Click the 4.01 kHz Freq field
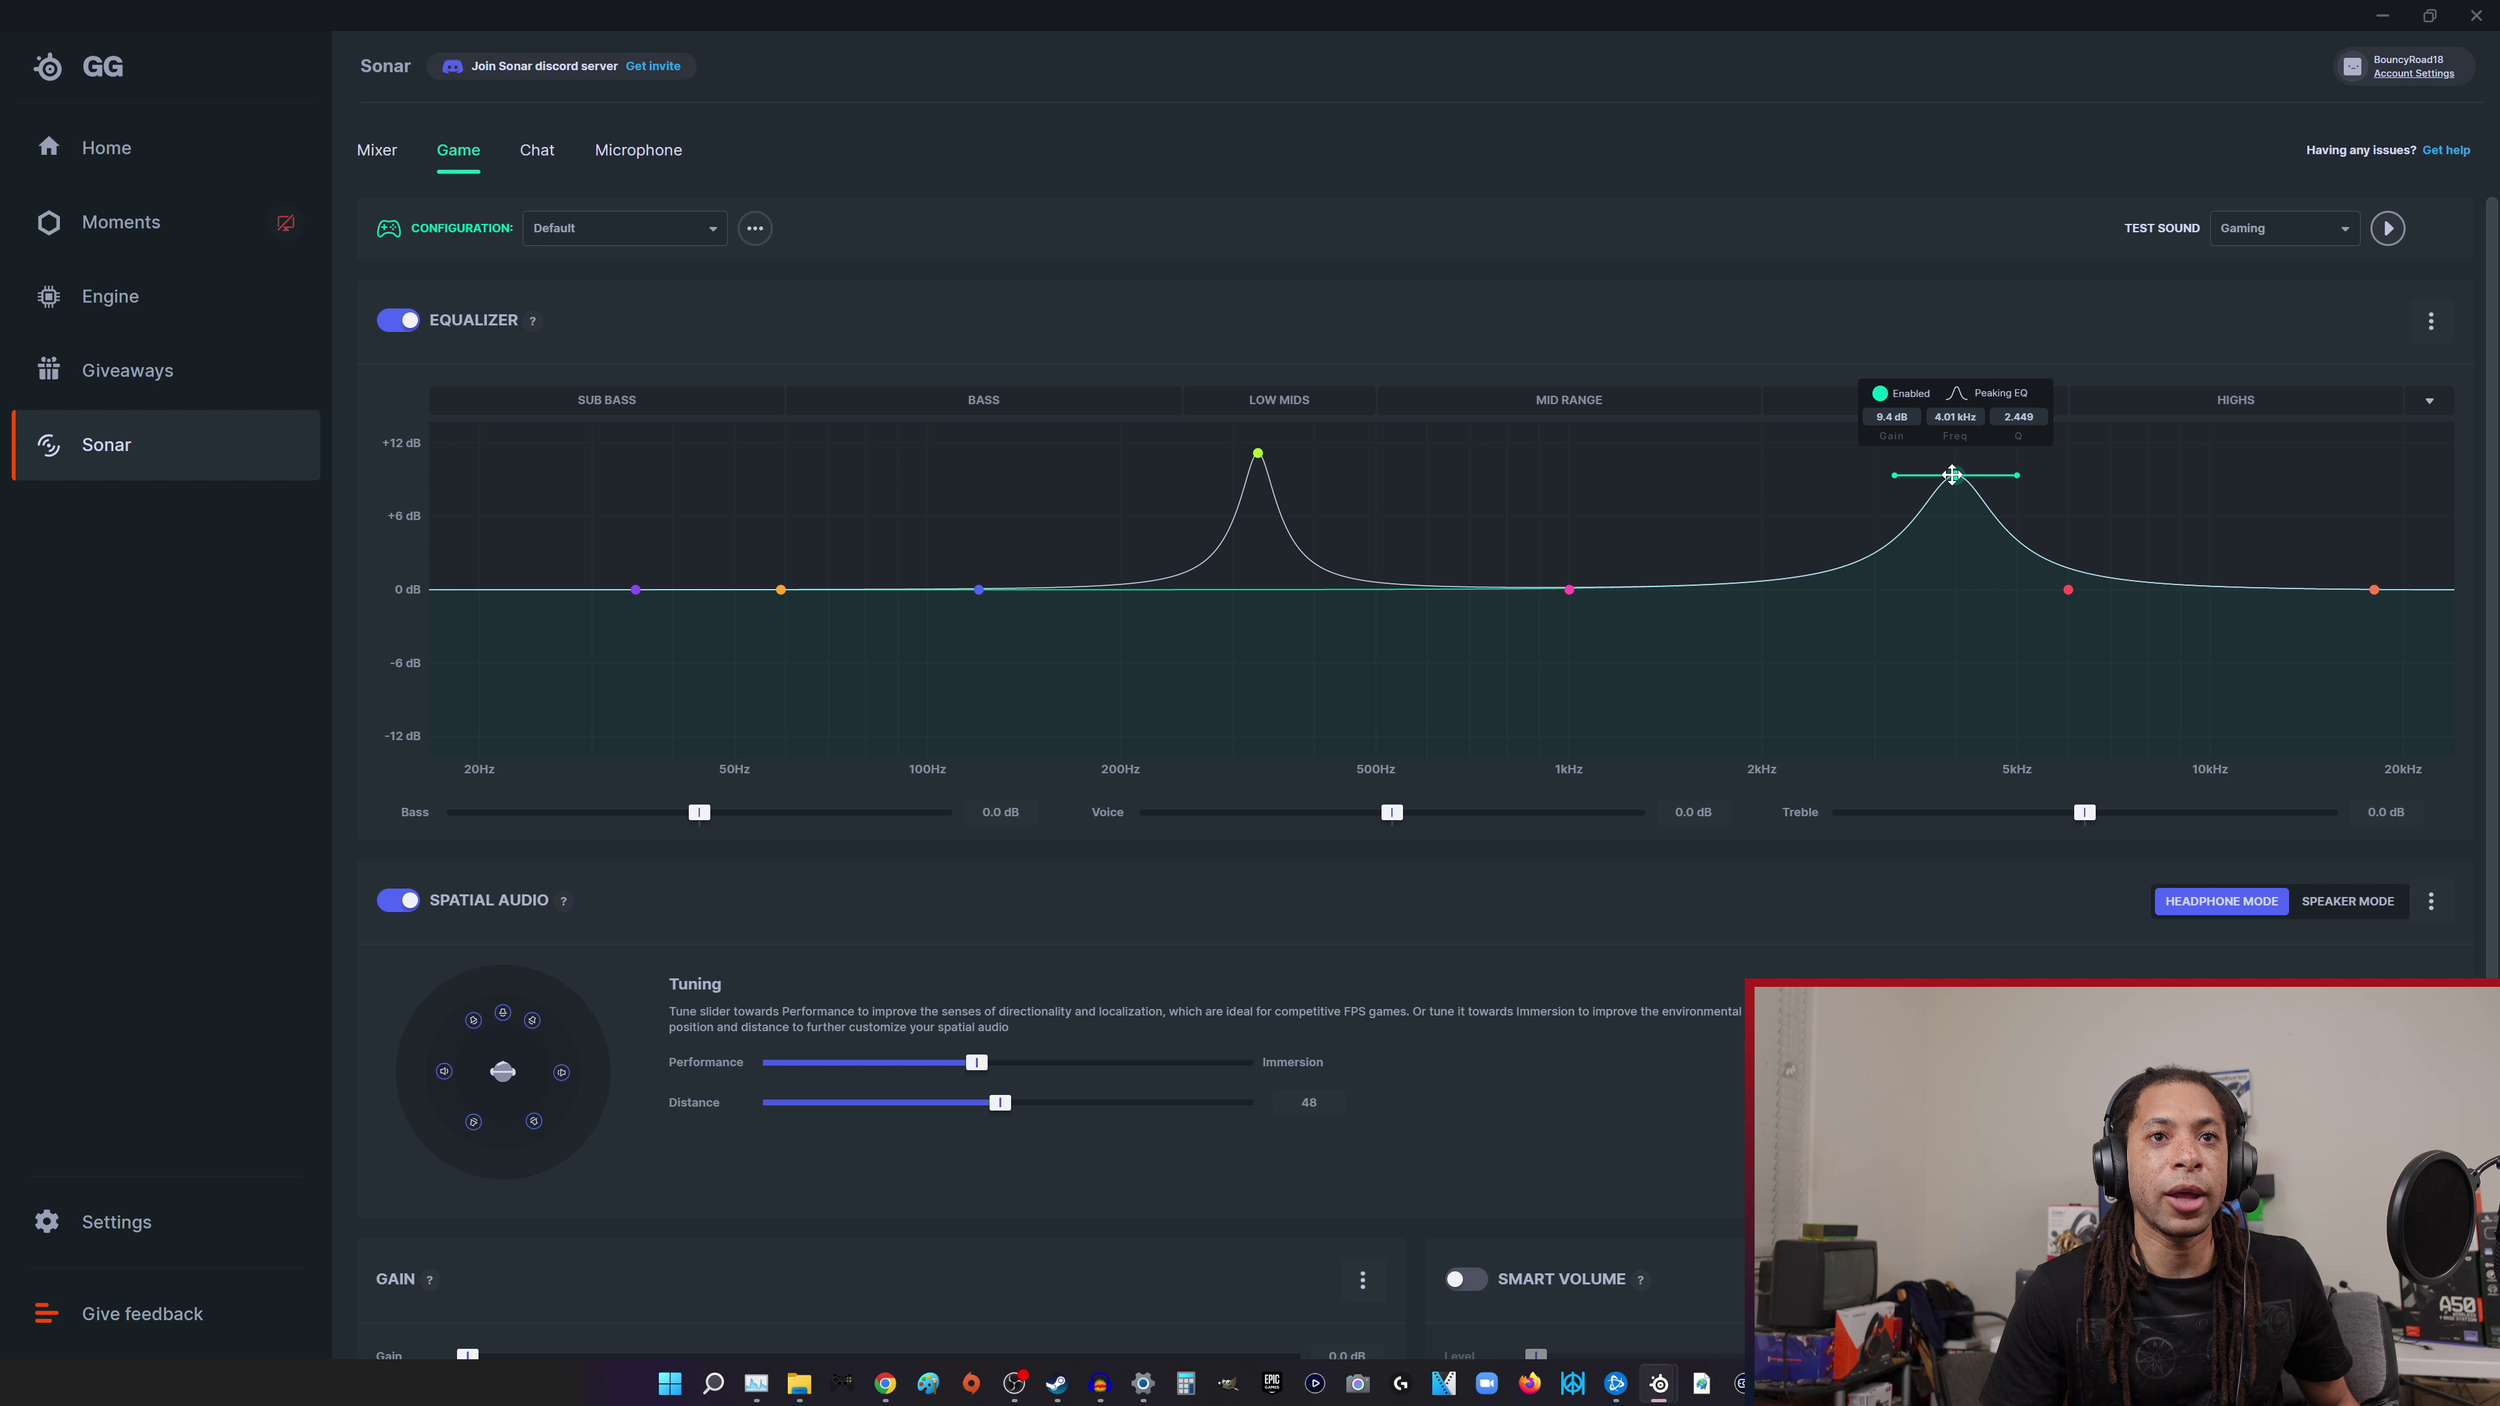 [1954, 417]
